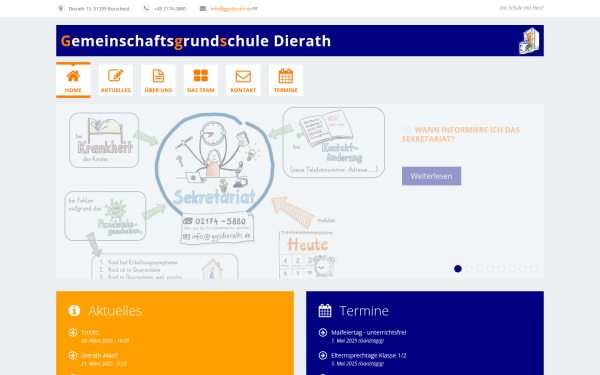Click the slogan Die Schule mit Herz!
Screen dimensions: 600x375
coord(522,8)
